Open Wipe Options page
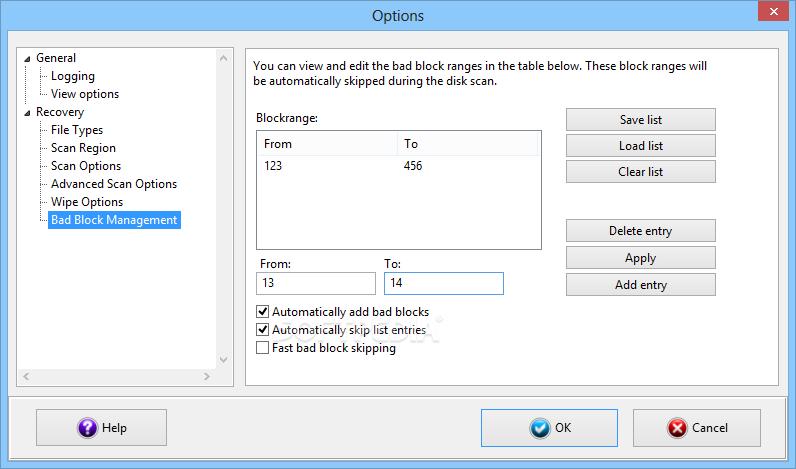796x469 pixels. pyautogui.click(x=87, y=202)
